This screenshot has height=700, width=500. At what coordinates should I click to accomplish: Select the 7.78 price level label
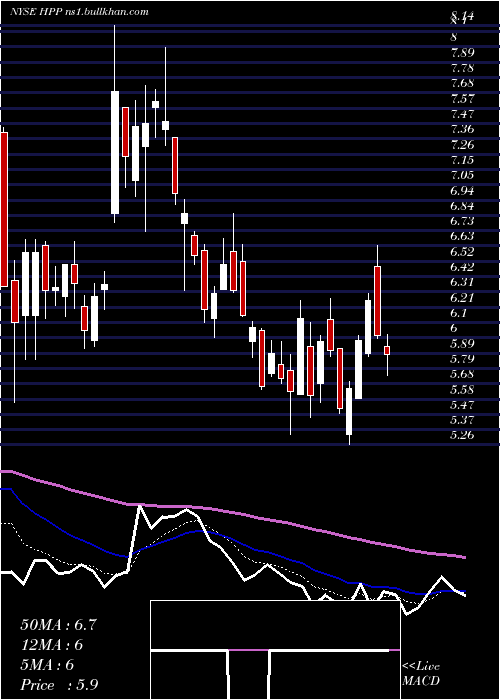click(462, 68)
